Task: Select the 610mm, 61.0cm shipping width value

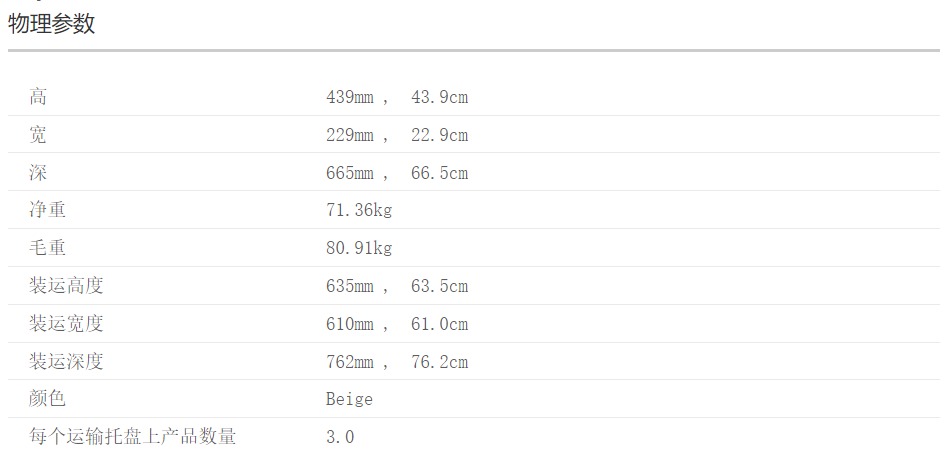Action: [396, 324]
